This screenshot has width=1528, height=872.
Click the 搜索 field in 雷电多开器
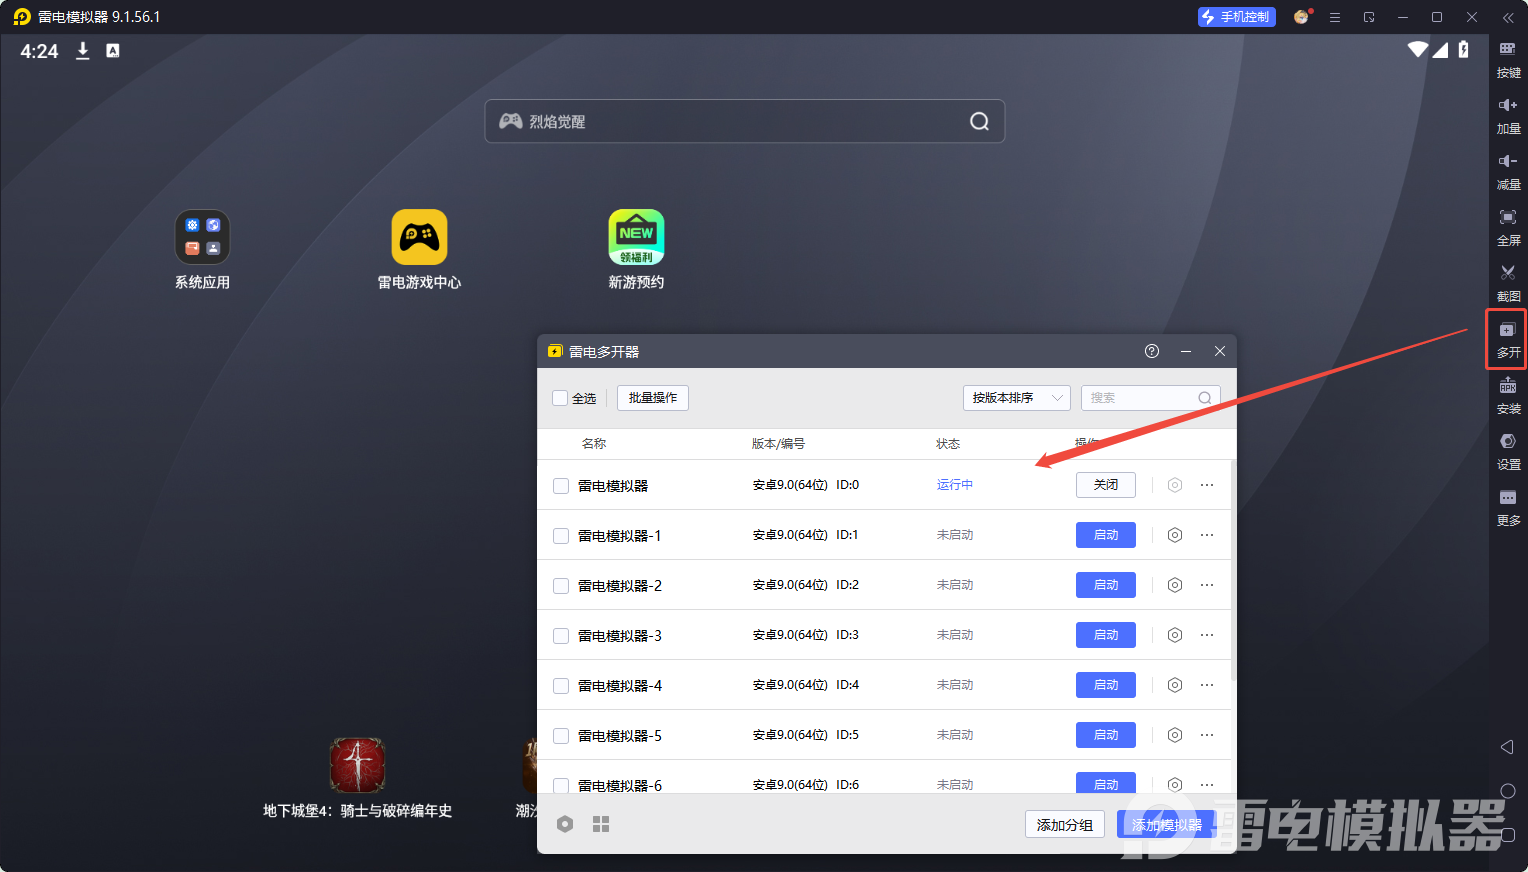pos(1151,398)
